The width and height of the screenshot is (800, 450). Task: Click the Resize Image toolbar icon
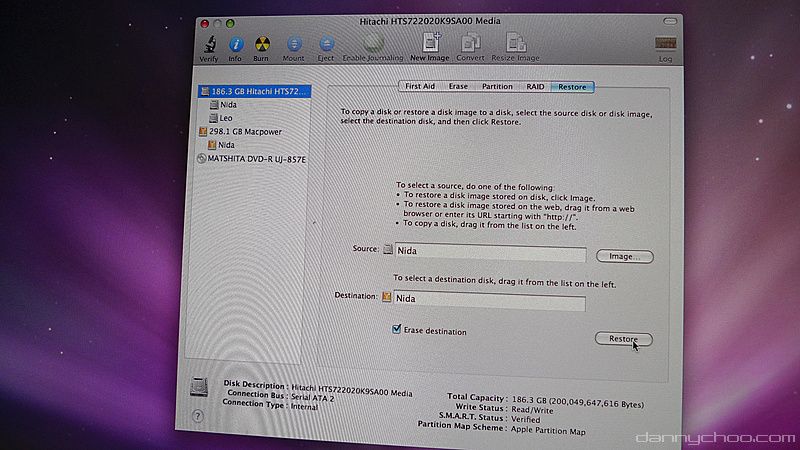click(x=516, y=43)
